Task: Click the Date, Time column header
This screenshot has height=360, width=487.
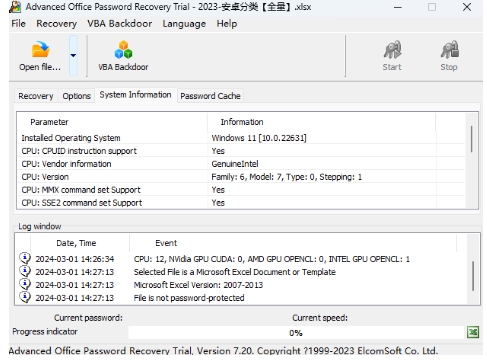Action: (80, 243)
